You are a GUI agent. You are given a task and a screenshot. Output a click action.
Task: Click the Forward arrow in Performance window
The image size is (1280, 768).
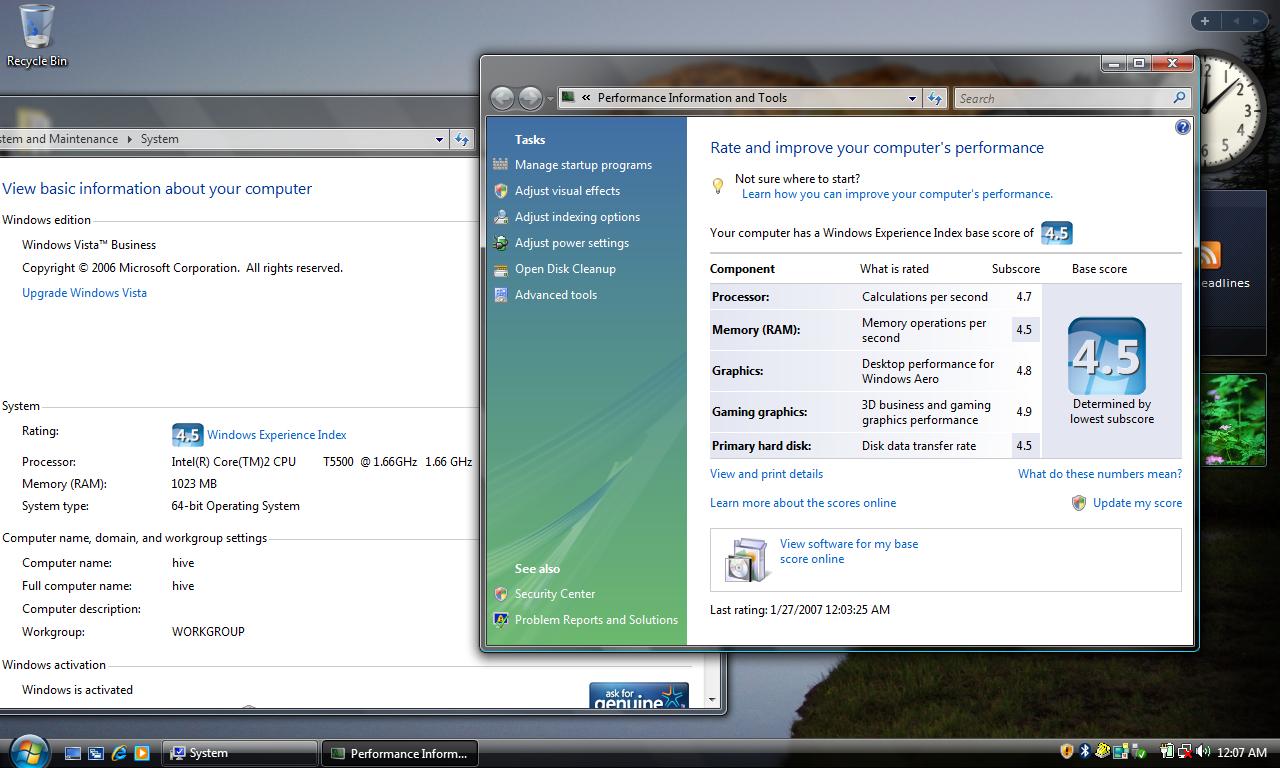click(x=530, y=98)
